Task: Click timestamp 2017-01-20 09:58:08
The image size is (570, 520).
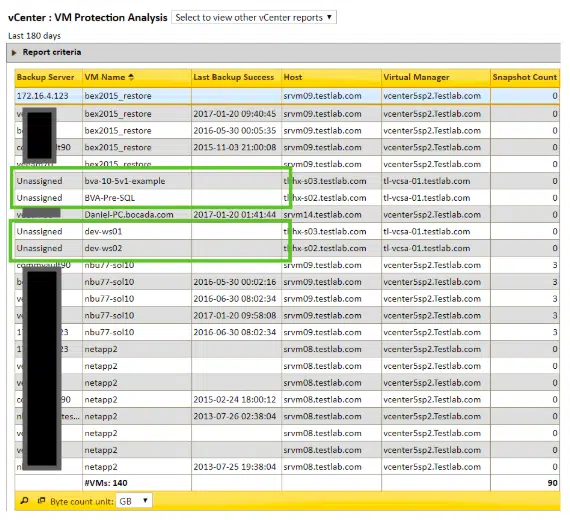Action: click(234, 315)
